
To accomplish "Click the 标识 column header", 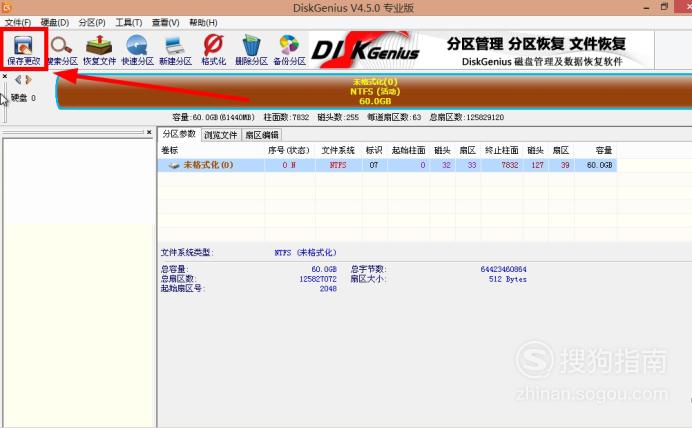I will coord(374,150).
